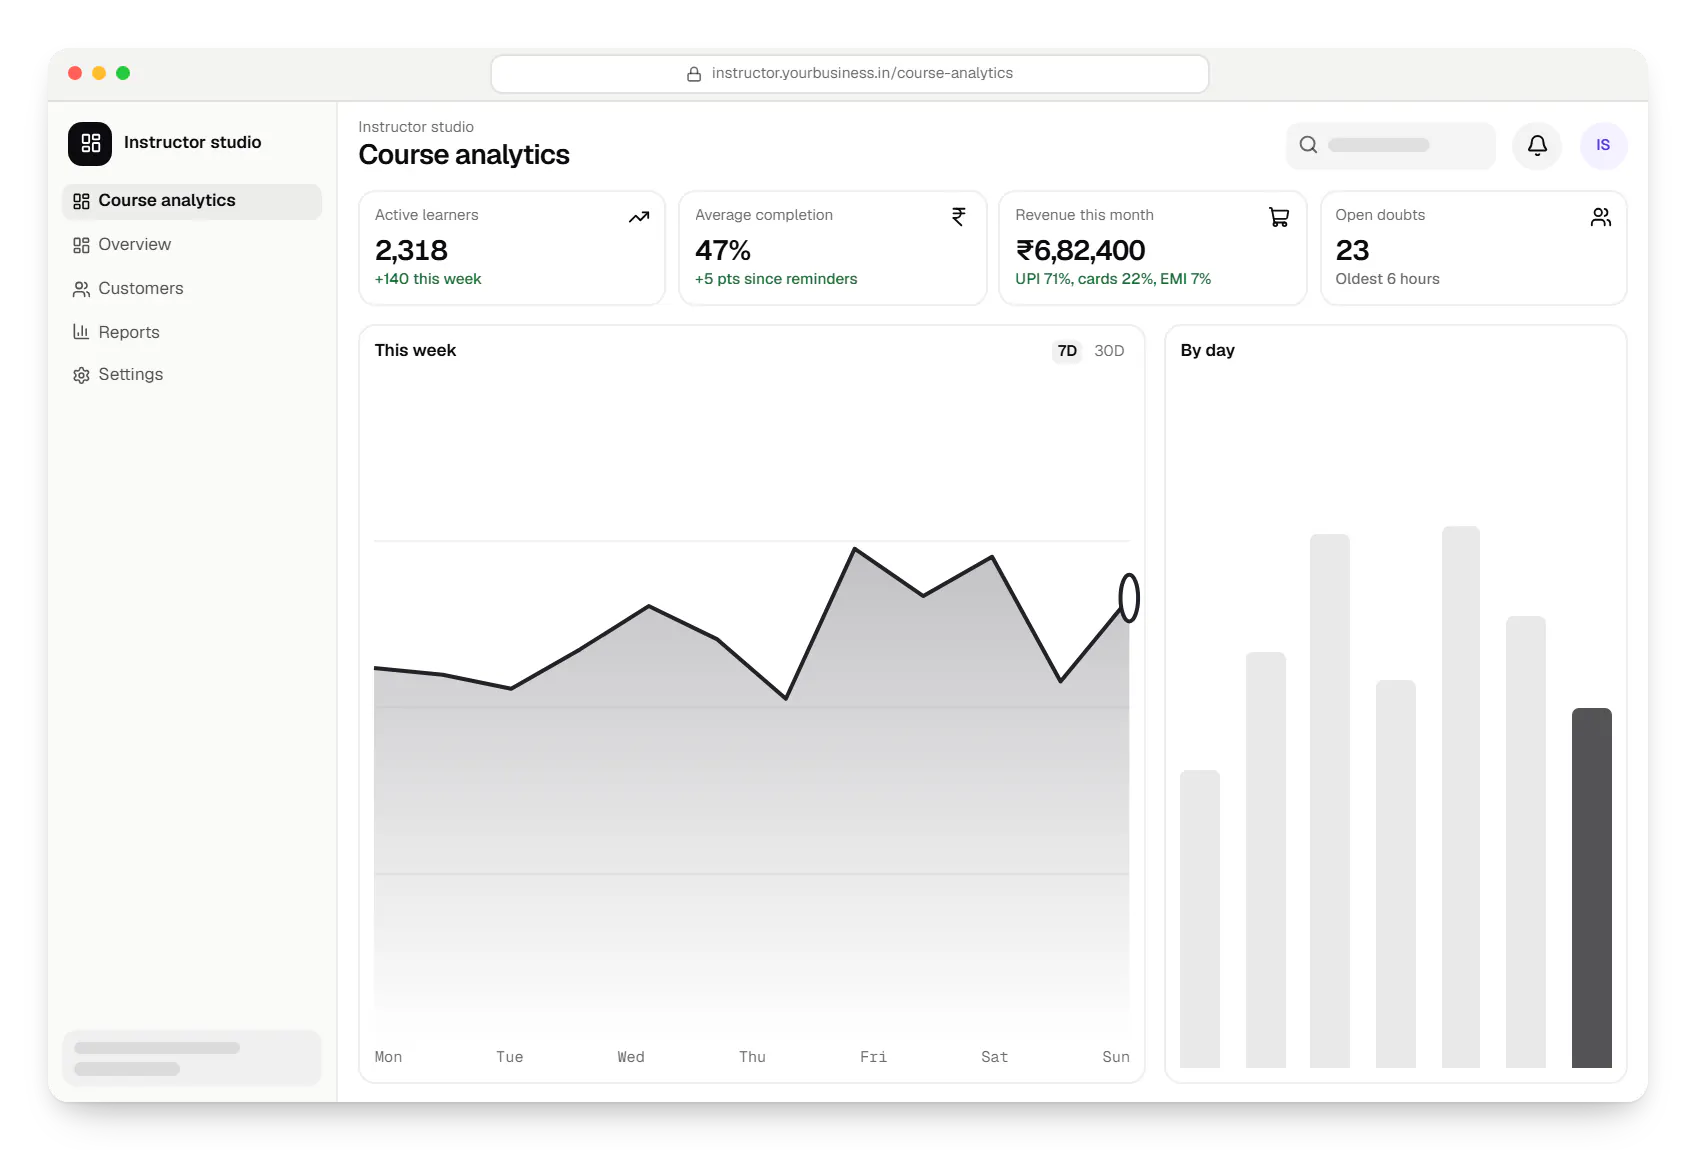Click the Wed label on the x-axis
The width and height of the screenshot is (1696, 1150).
(x=631, y=1057)
